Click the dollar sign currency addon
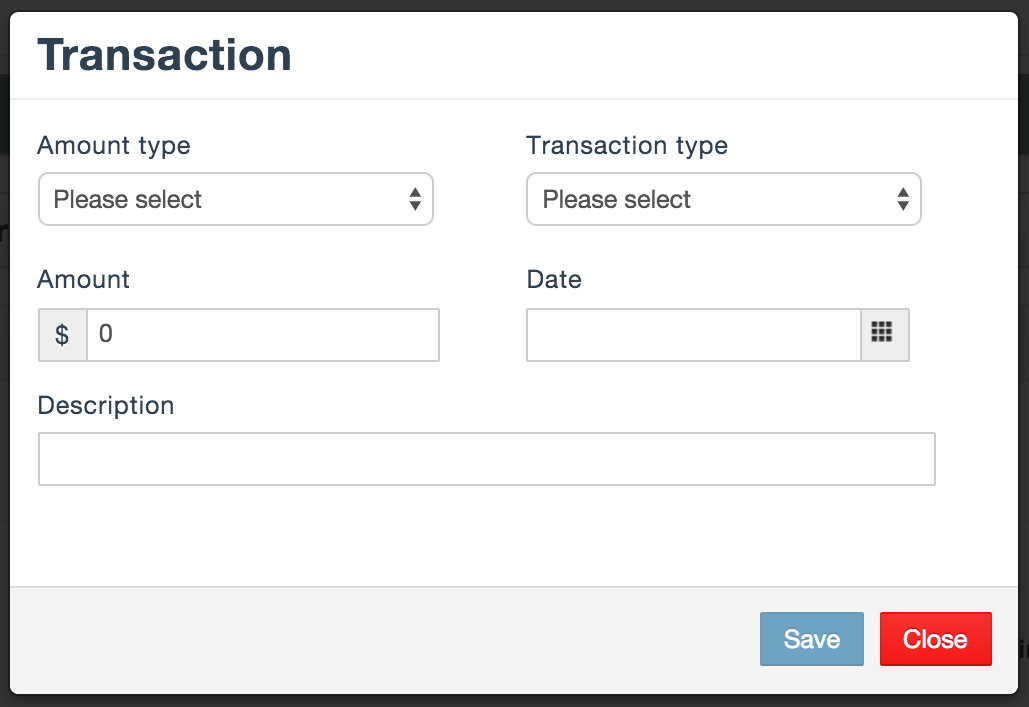Viewport: 1029px width, 707px height. tap(62, 335)
